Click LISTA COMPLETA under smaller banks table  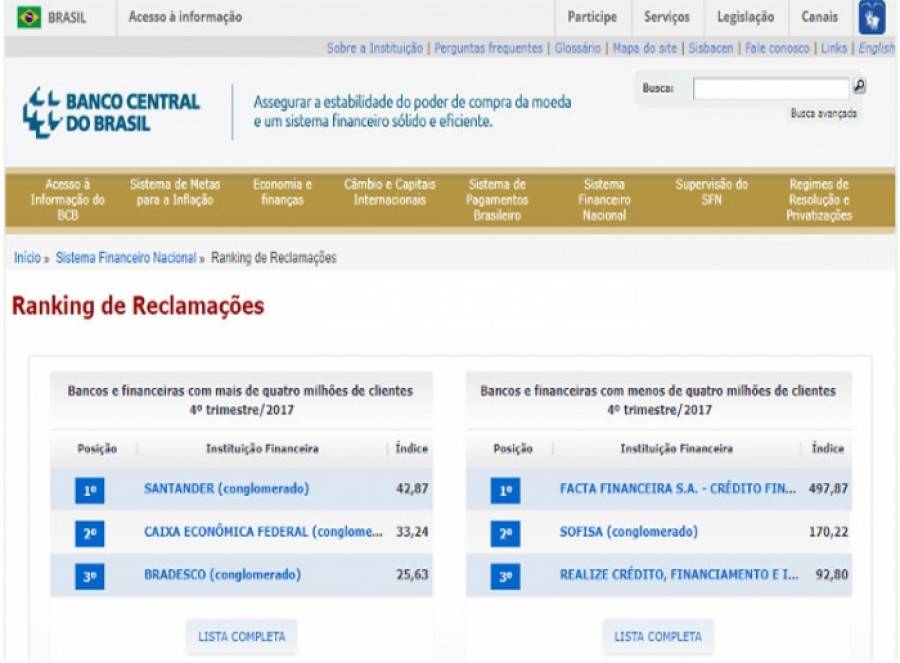(658, 637)
